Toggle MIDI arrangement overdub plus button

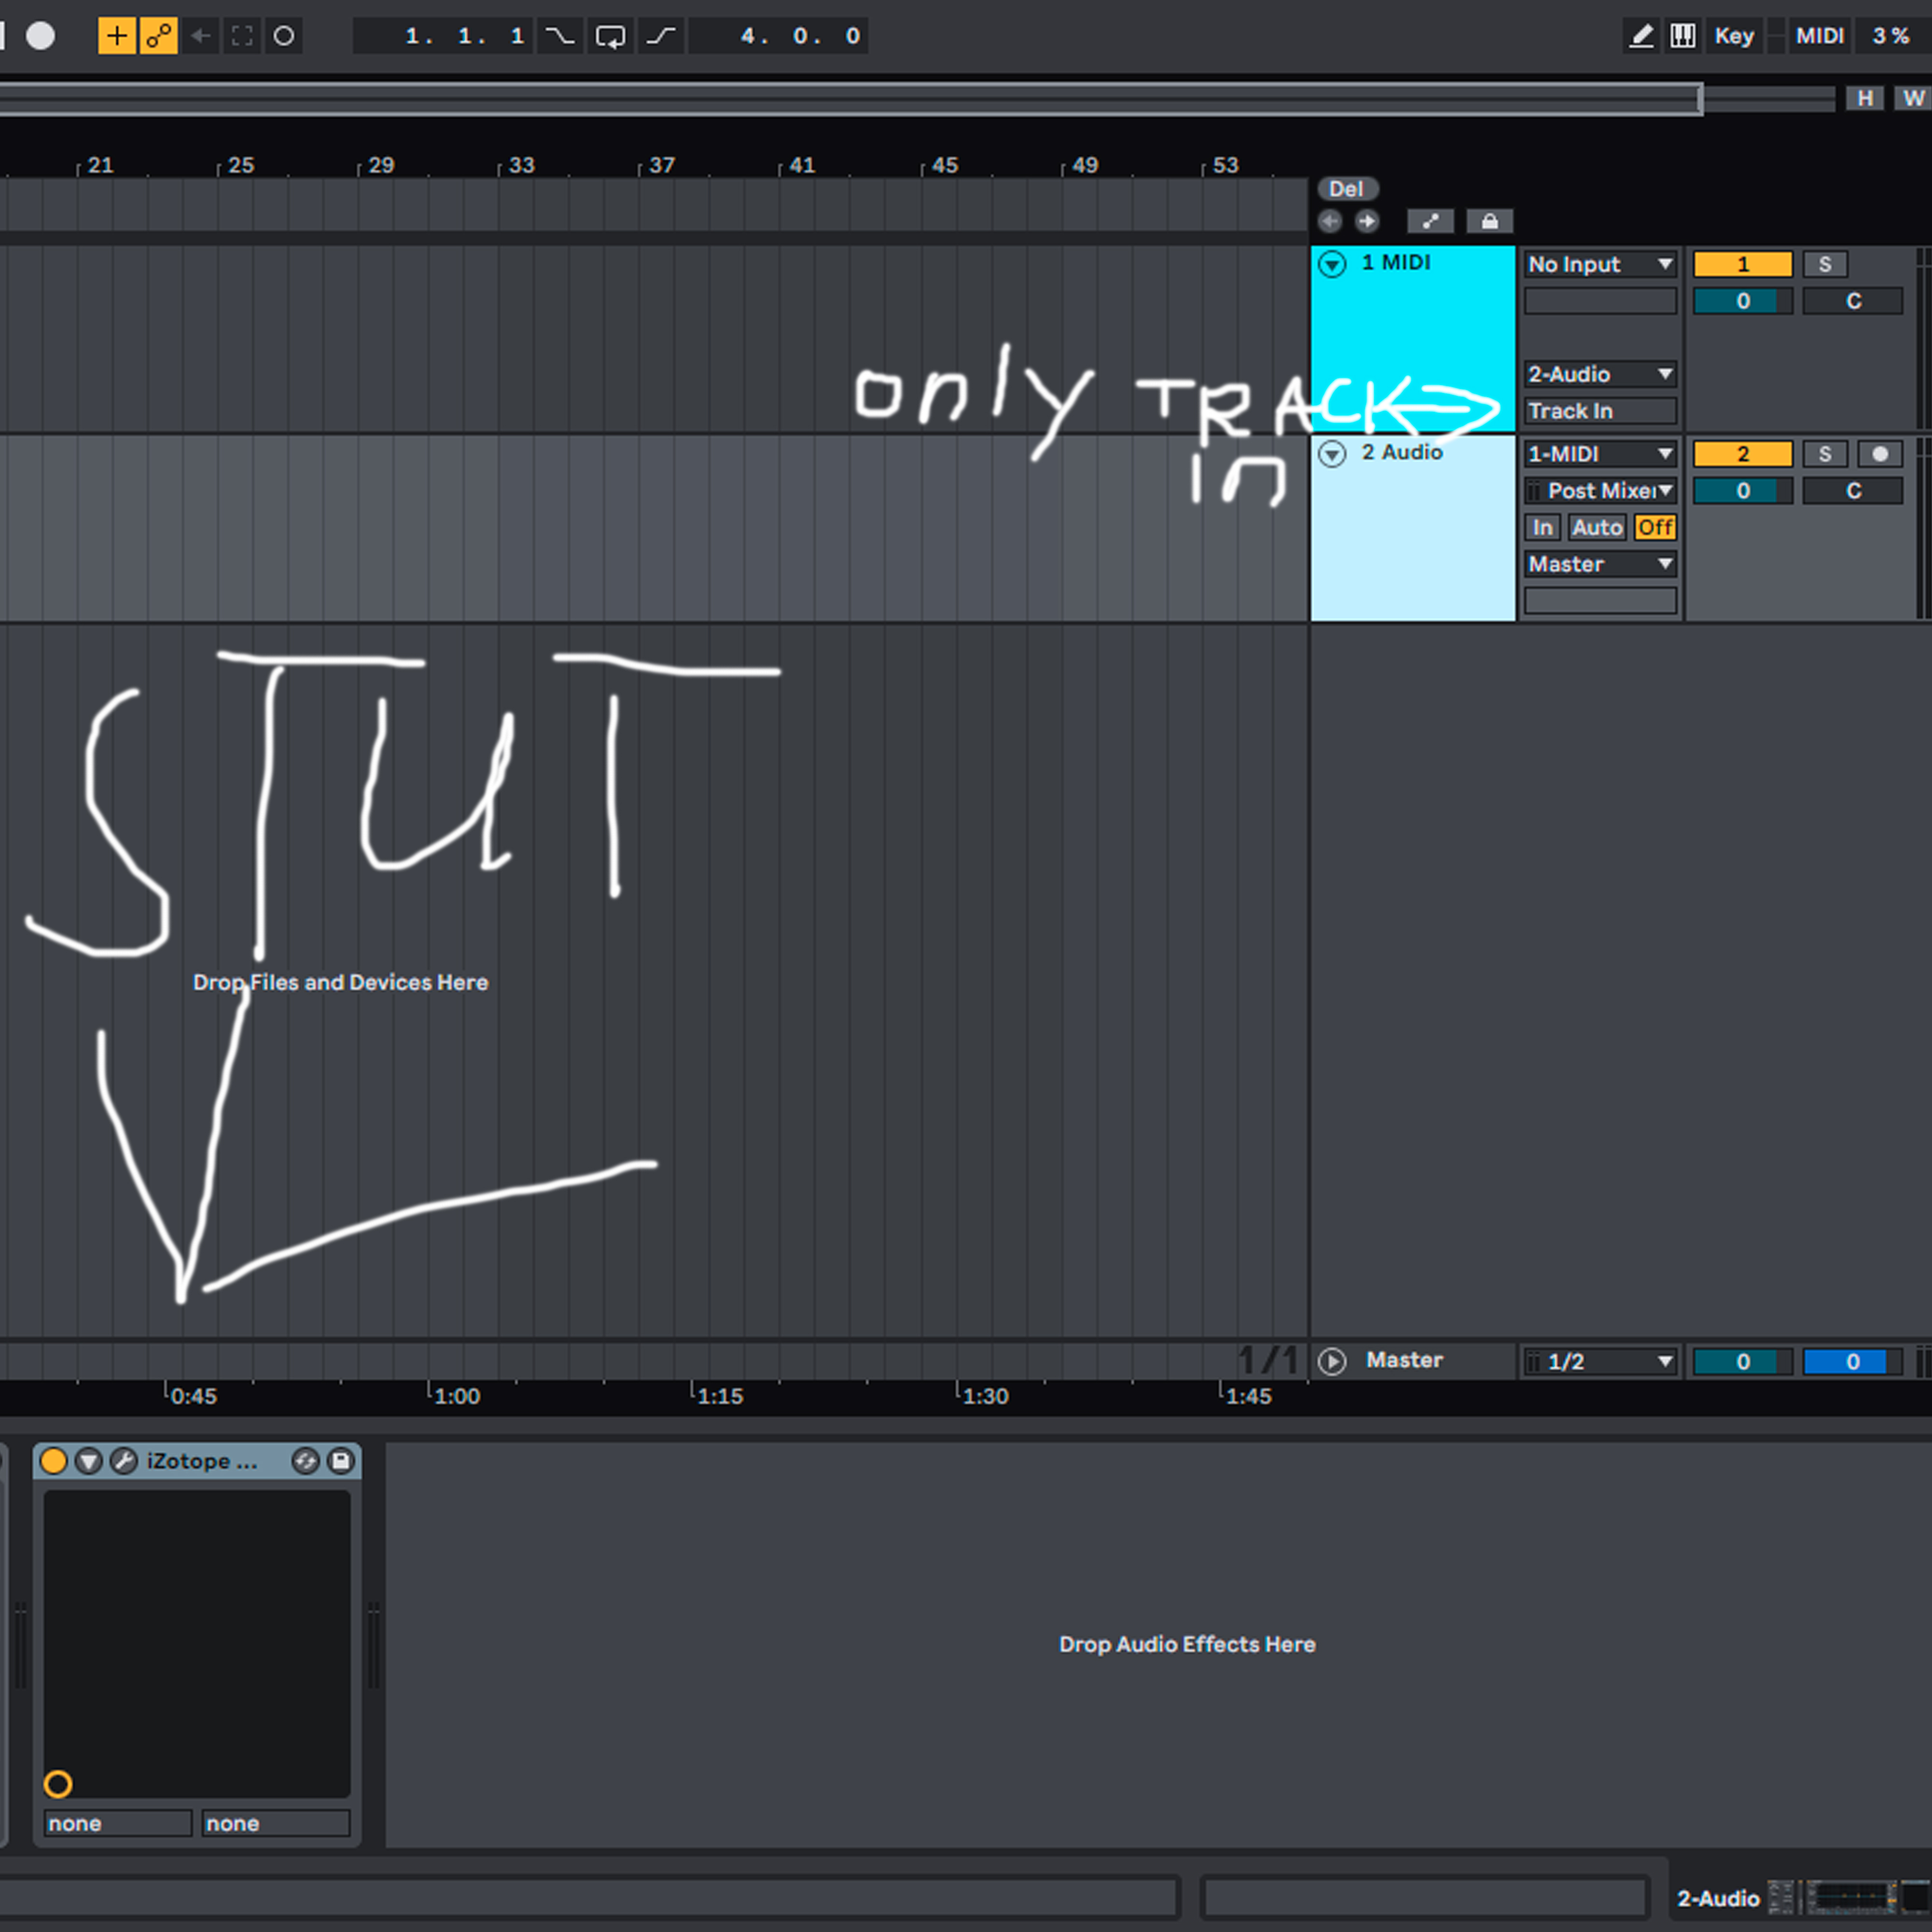click(117, 36)
